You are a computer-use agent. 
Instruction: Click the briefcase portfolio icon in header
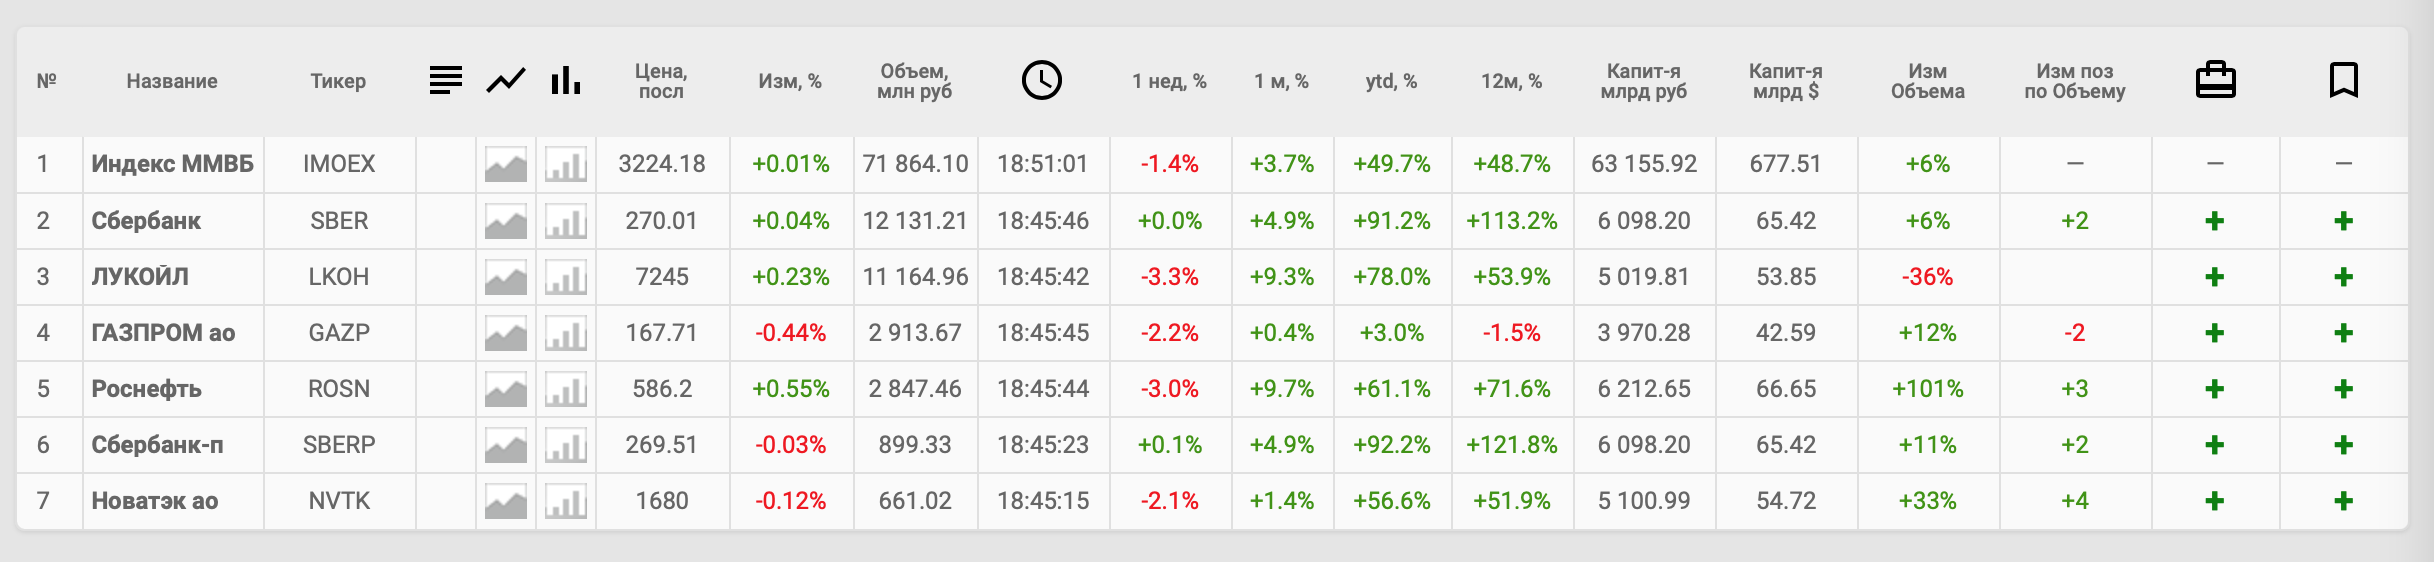(x=2215, y=80)
